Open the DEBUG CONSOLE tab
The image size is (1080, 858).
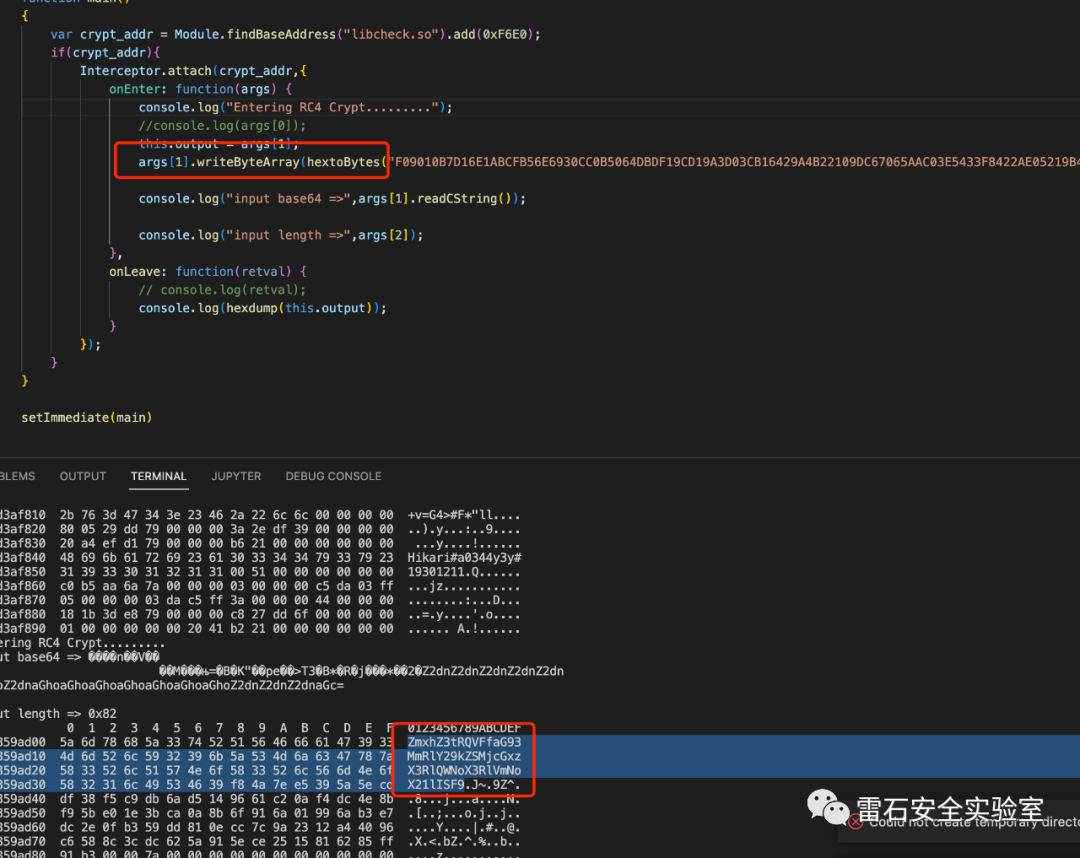tap(333, 476)
